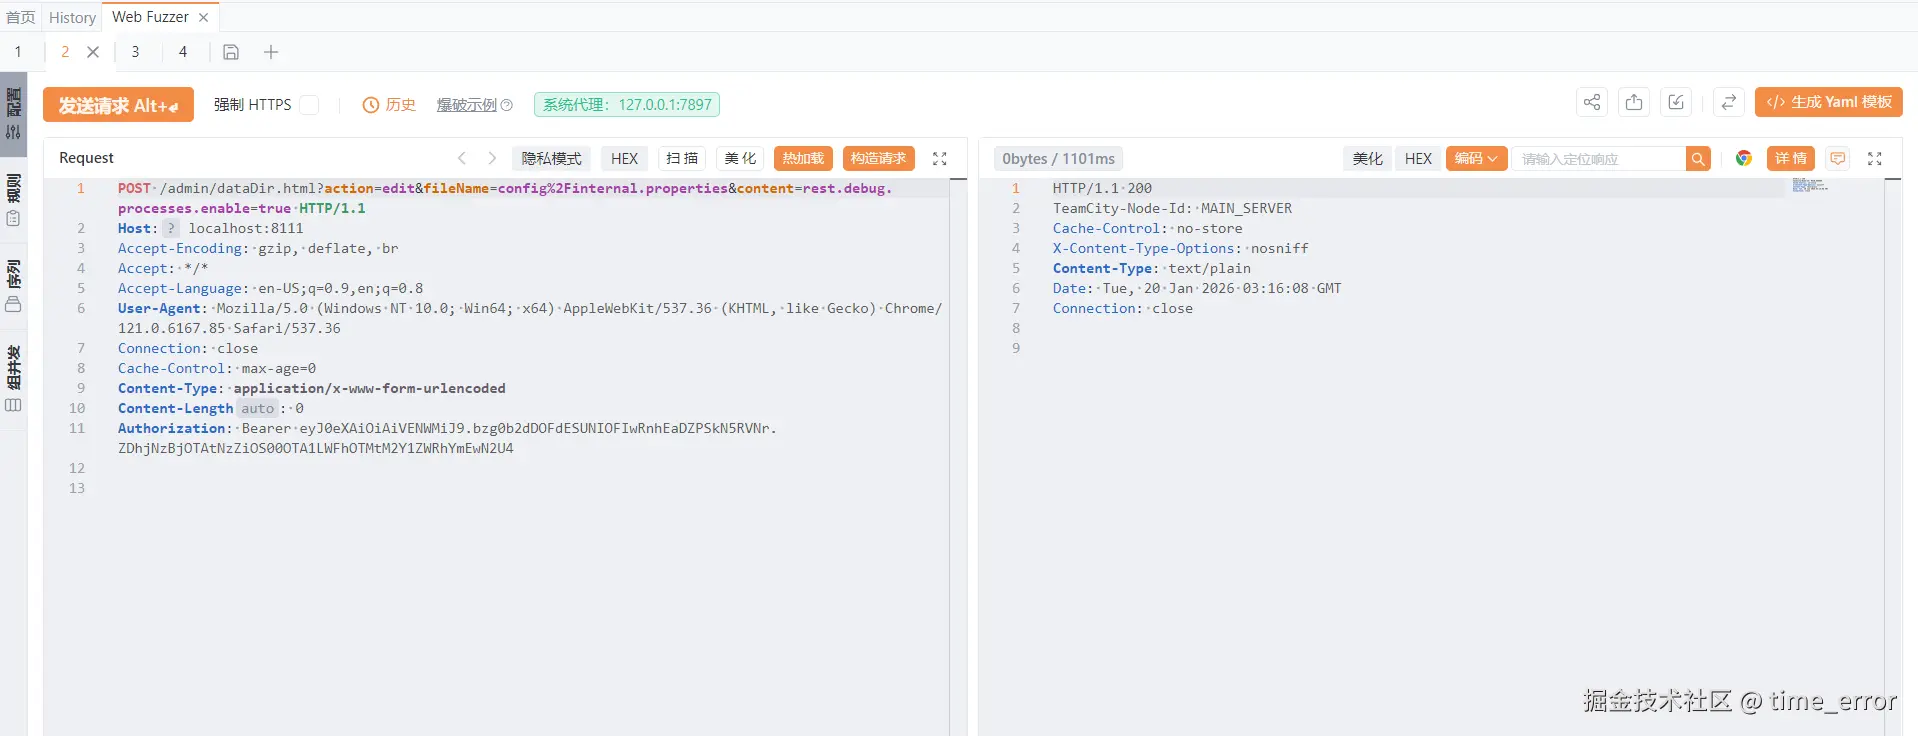
Task: Click the X-Content-Type-Options response header
Action: pyautogui.click(x=1180, y=248)
